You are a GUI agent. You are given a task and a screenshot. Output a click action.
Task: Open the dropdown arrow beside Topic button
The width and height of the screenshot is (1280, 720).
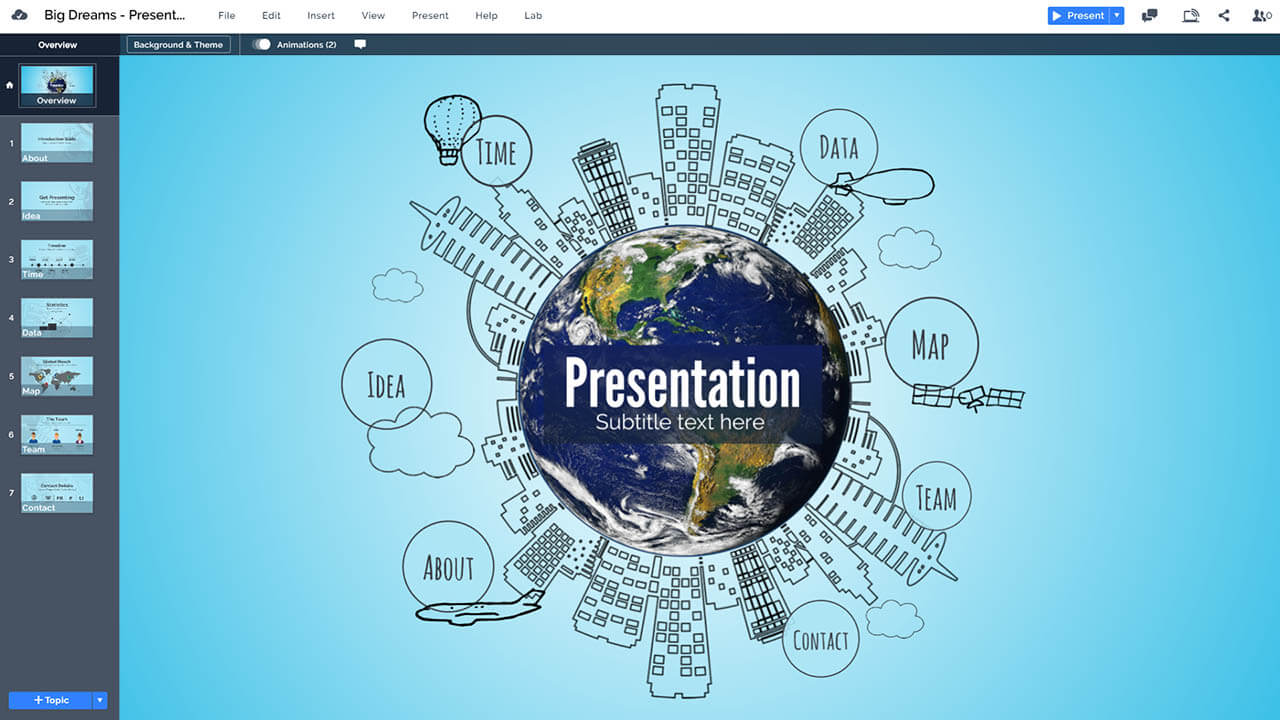point(100,700)
